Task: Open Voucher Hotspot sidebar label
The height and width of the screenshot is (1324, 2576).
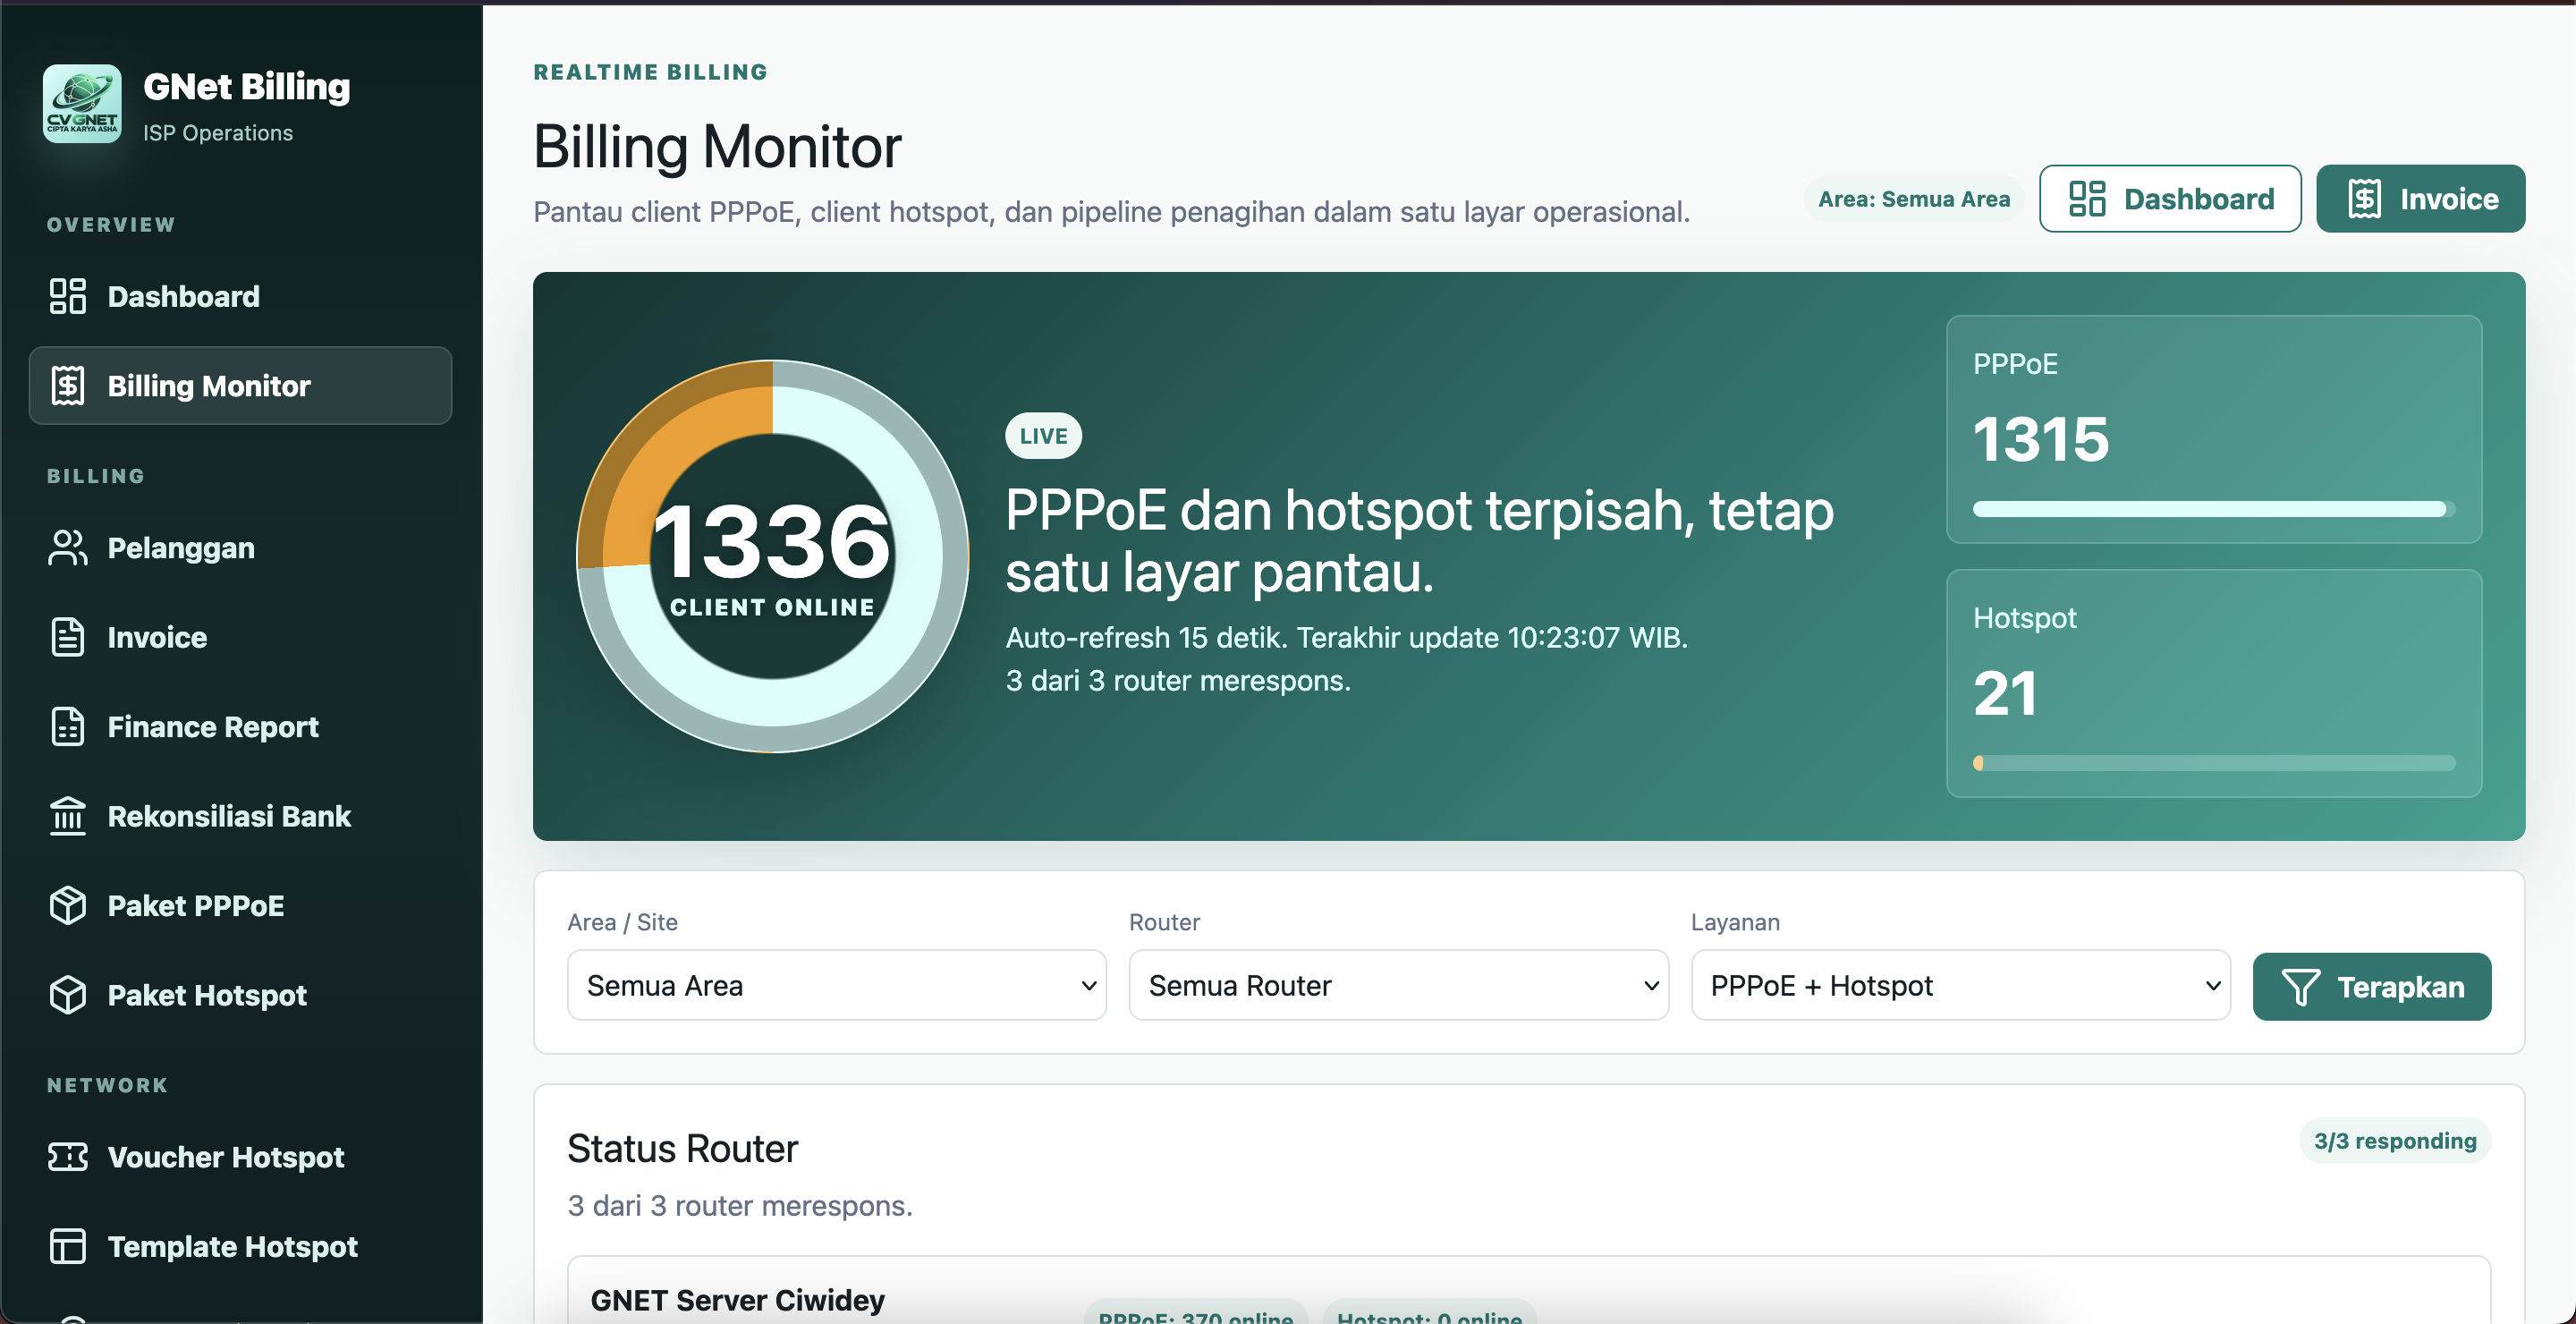Action: [226, 1157]
